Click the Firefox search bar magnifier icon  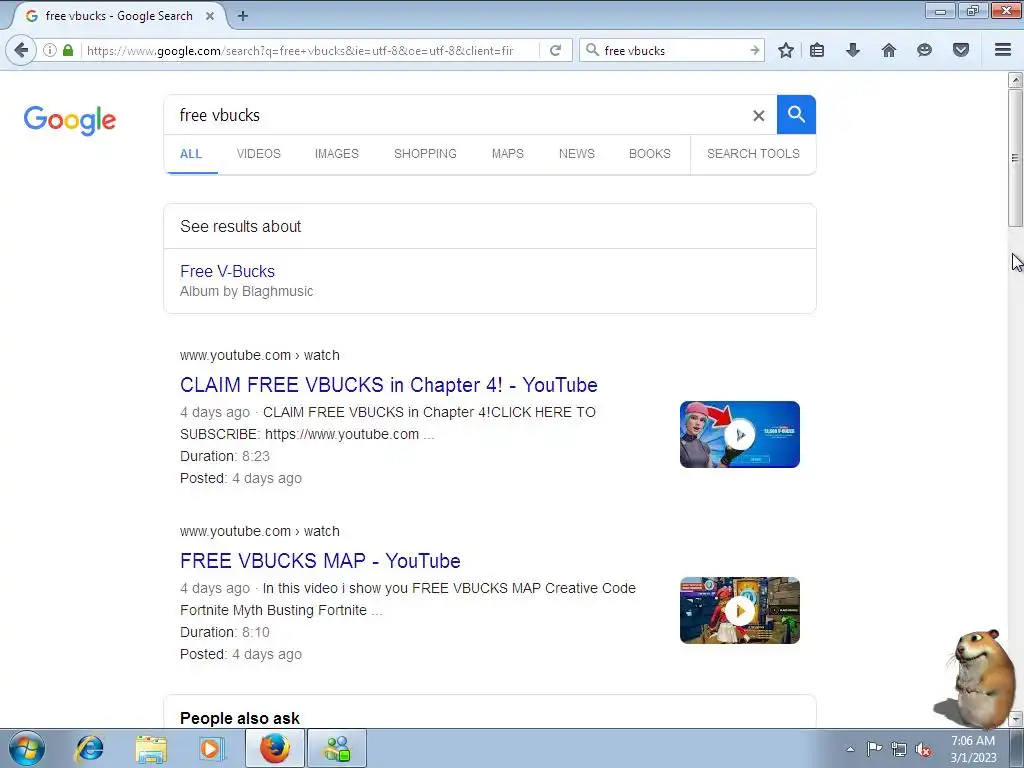(x=592, y=50)
